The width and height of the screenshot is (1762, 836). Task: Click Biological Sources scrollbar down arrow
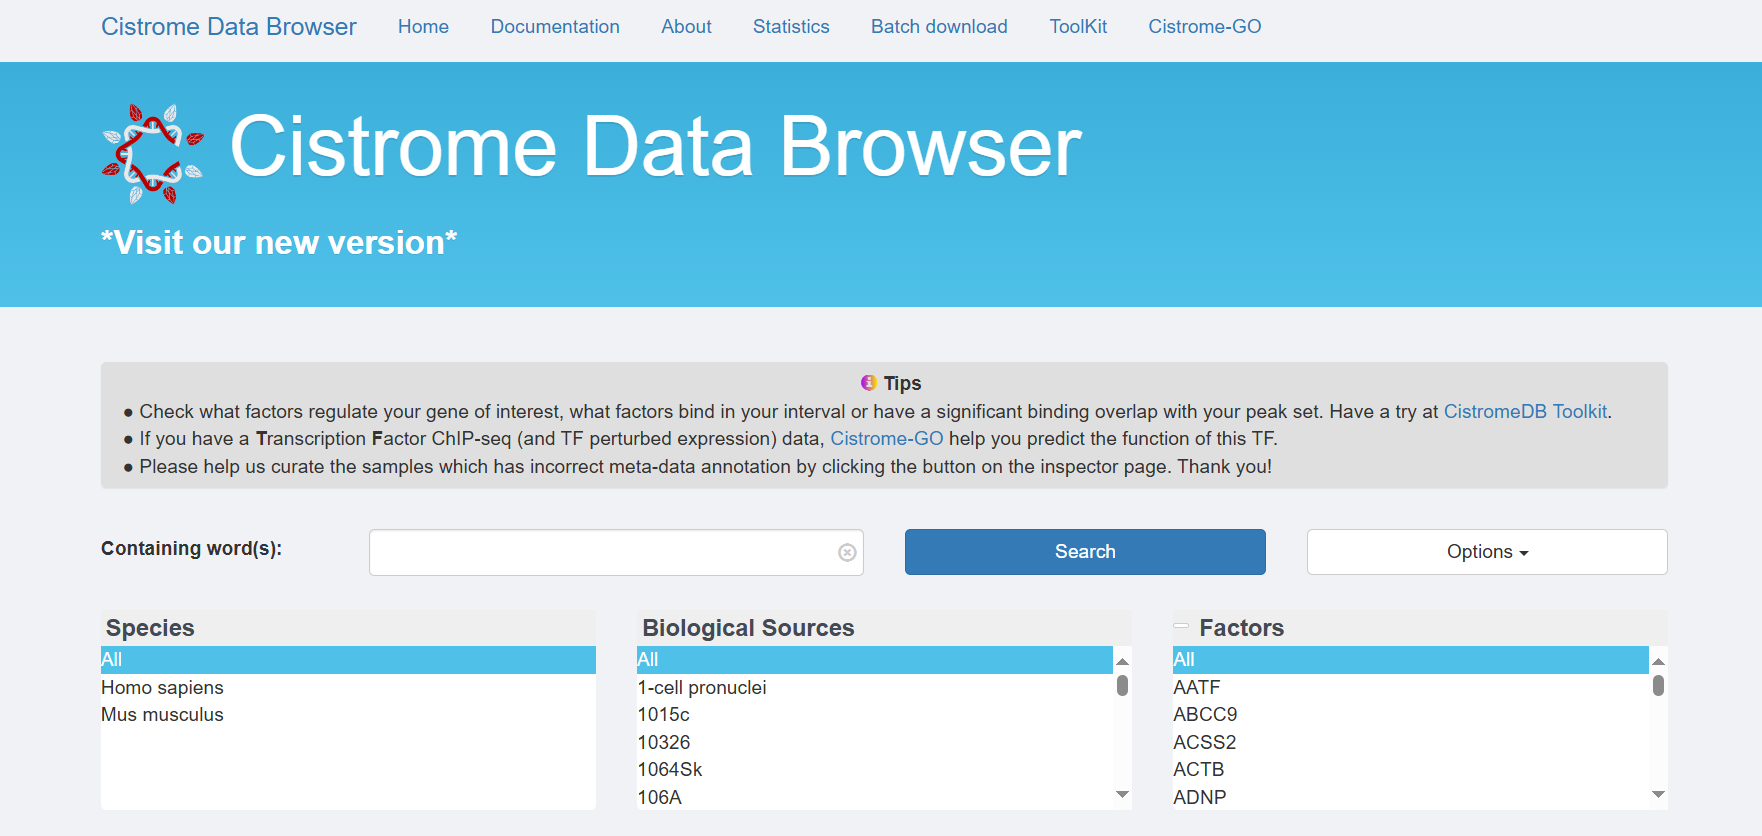click(x=1123, y=795)
